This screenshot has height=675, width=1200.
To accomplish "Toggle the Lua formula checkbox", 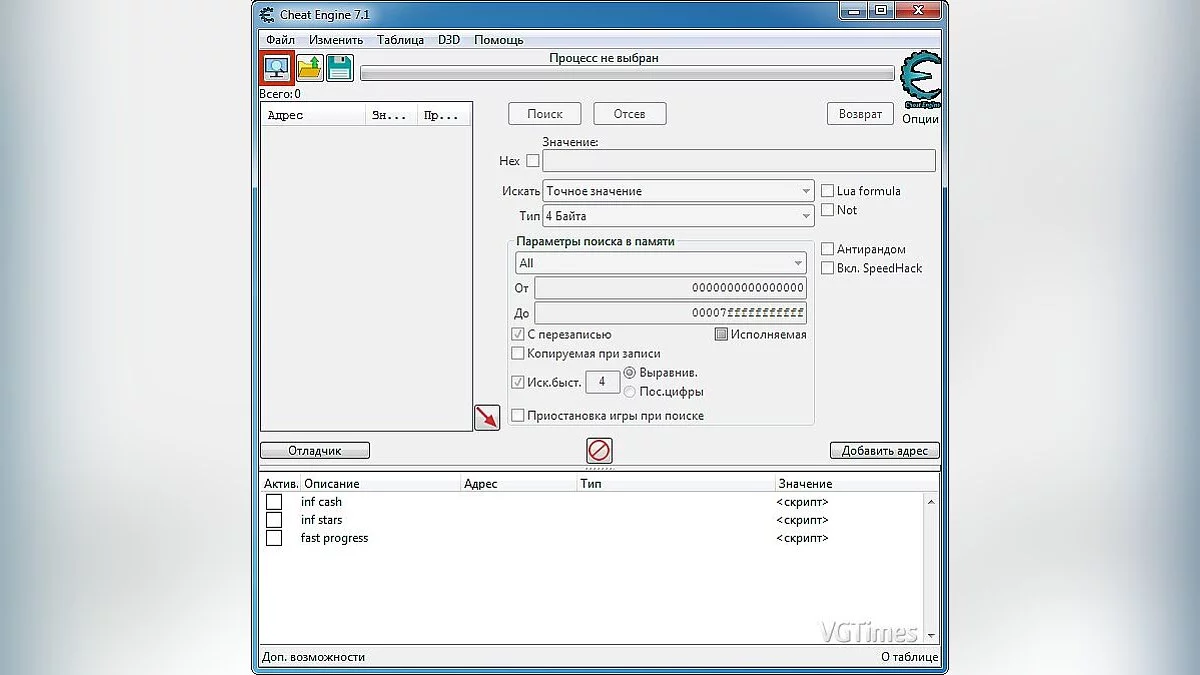I will click(x=827, y=190).
